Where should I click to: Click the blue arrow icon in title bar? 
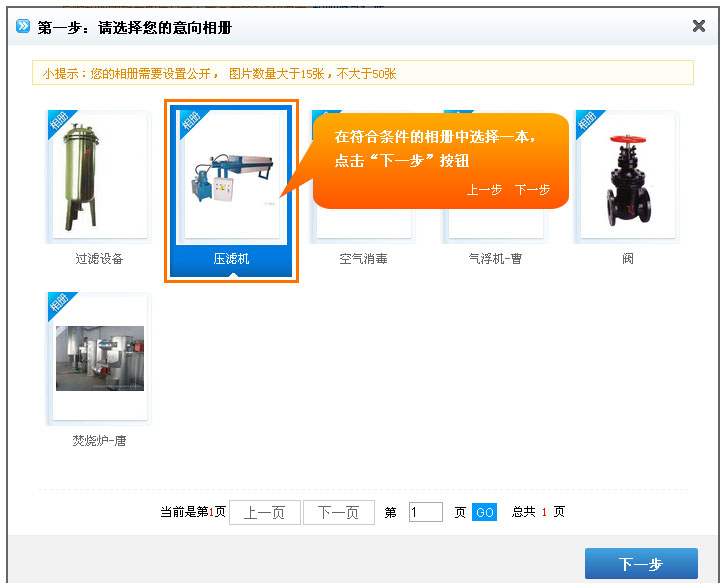pos(23,26)
